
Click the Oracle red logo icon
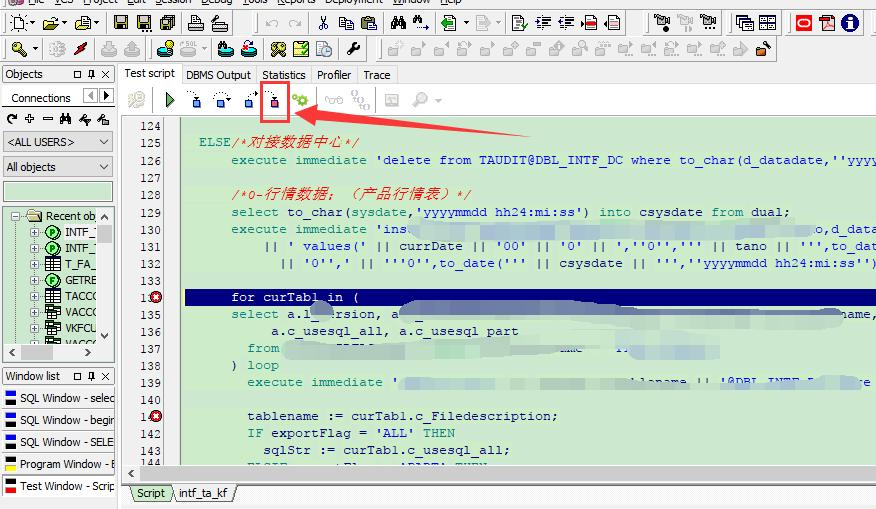point(803,23)
